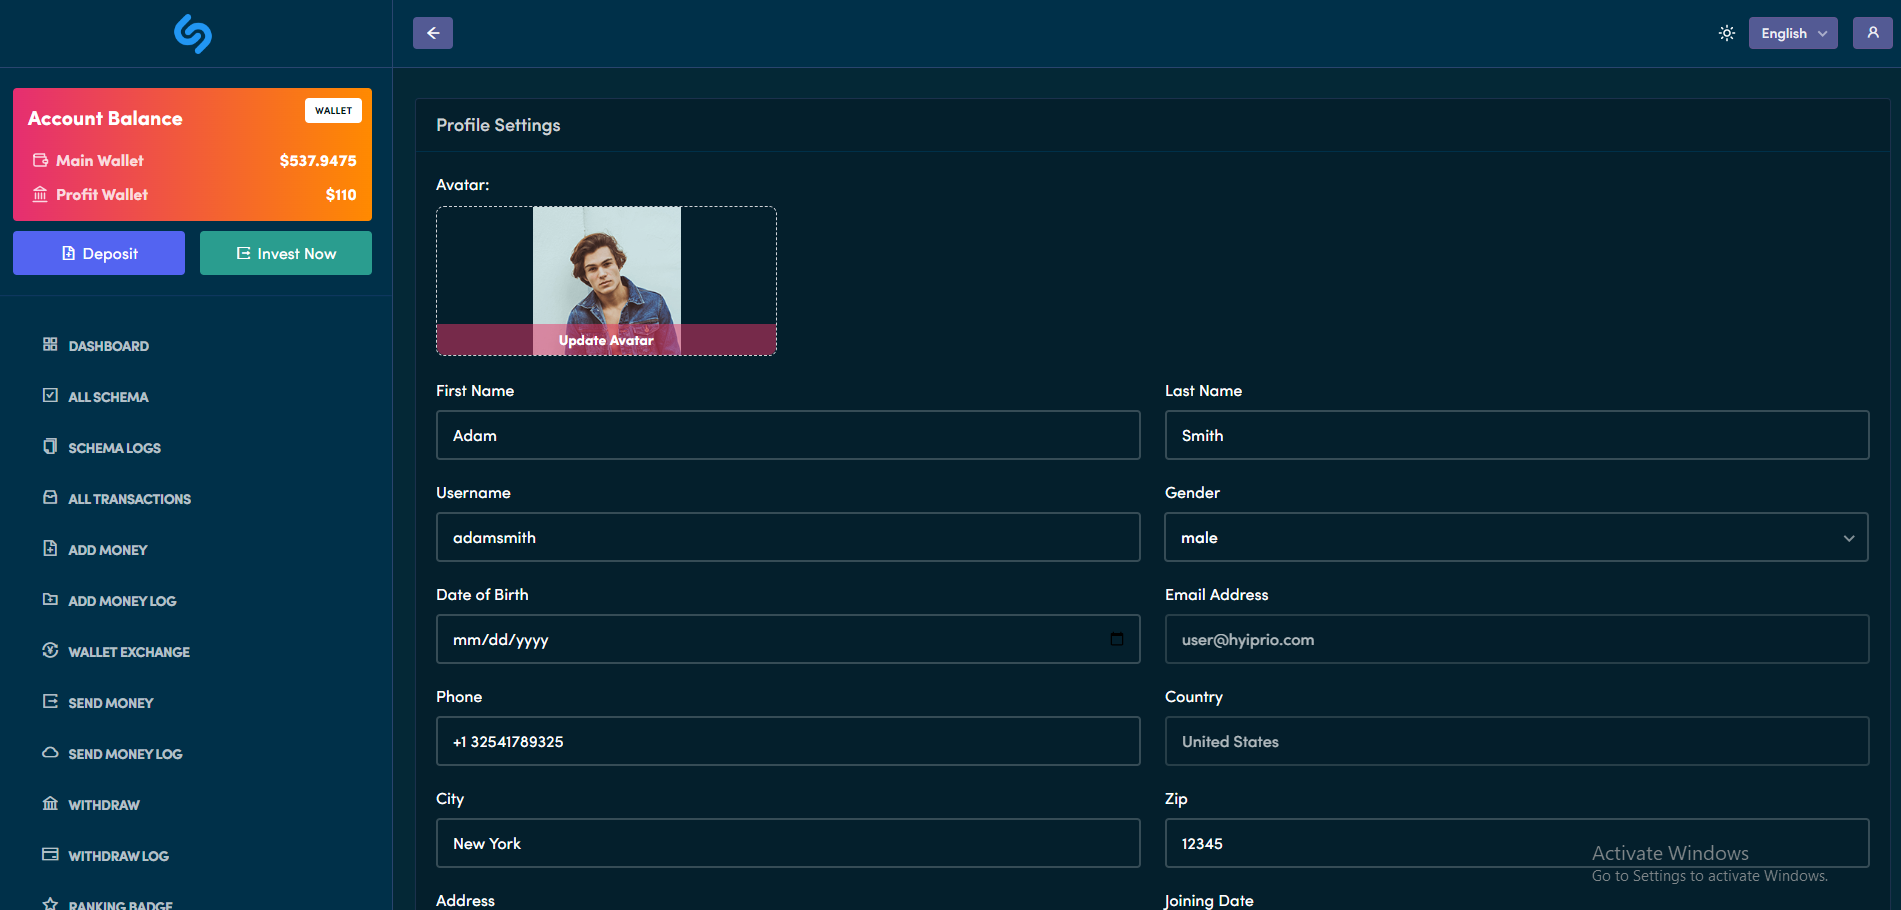Click the site logo in sidebar
The width and height of the screenshot is (1901, 910).
click(x=193, y=34)
